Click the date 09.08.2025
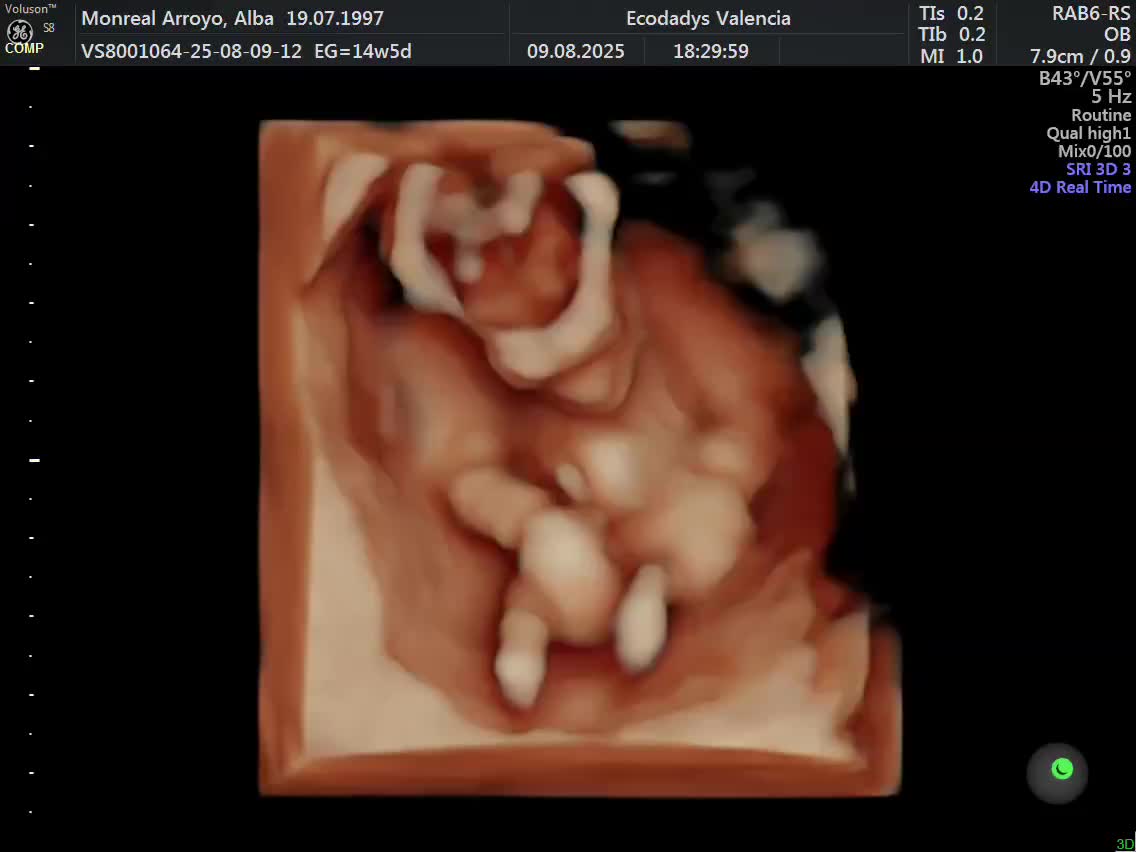The height and width of the screenshot is (852, 1136). (x=575, y=51)
